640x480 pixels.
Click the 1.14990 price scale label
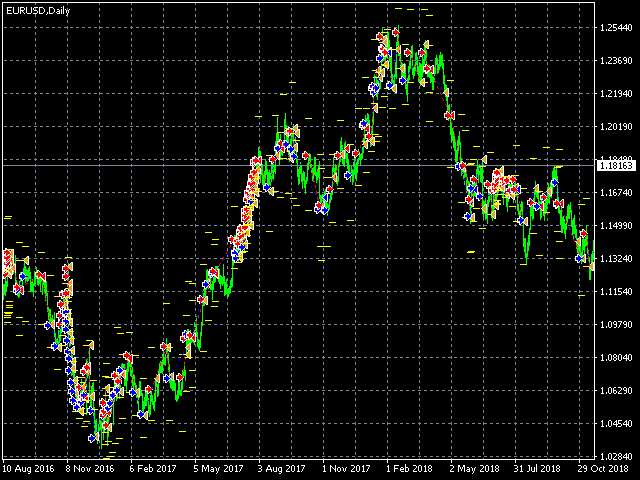616,226
